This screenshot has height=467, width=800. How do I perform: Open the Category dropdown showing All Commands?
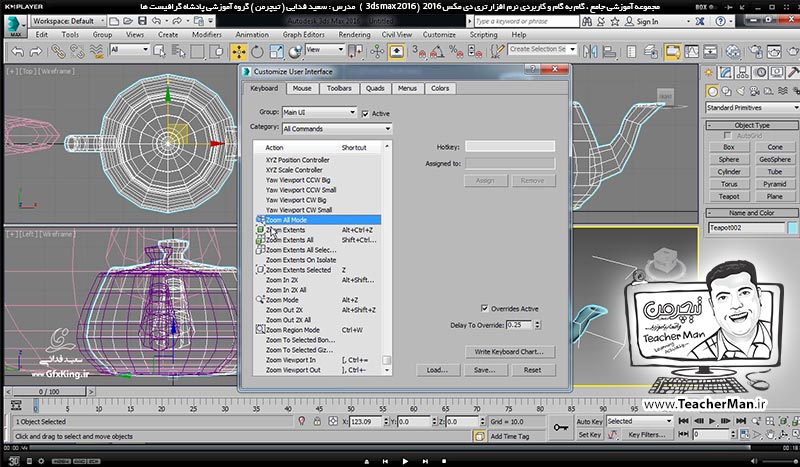337,129
